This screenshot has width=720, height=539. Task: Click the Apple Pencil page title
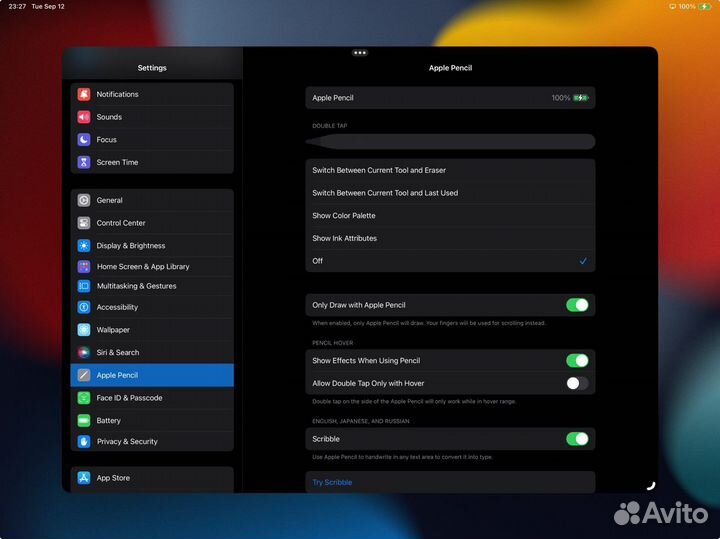(x=450, y=67)
